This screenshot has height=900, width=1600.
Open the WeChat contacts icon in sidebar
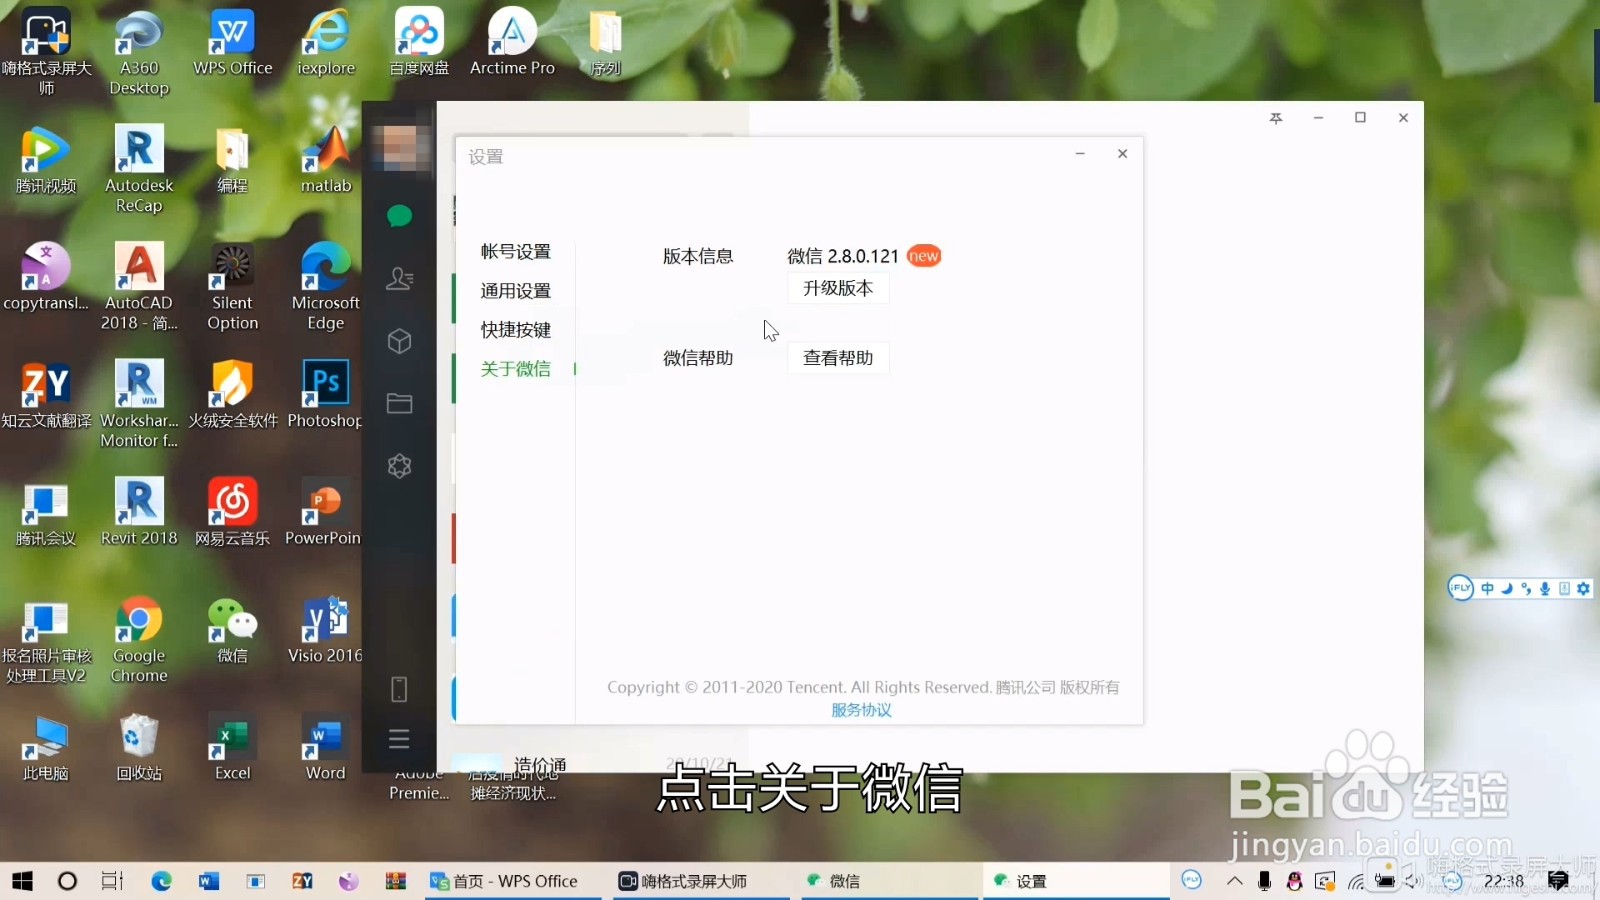(399, 278)
